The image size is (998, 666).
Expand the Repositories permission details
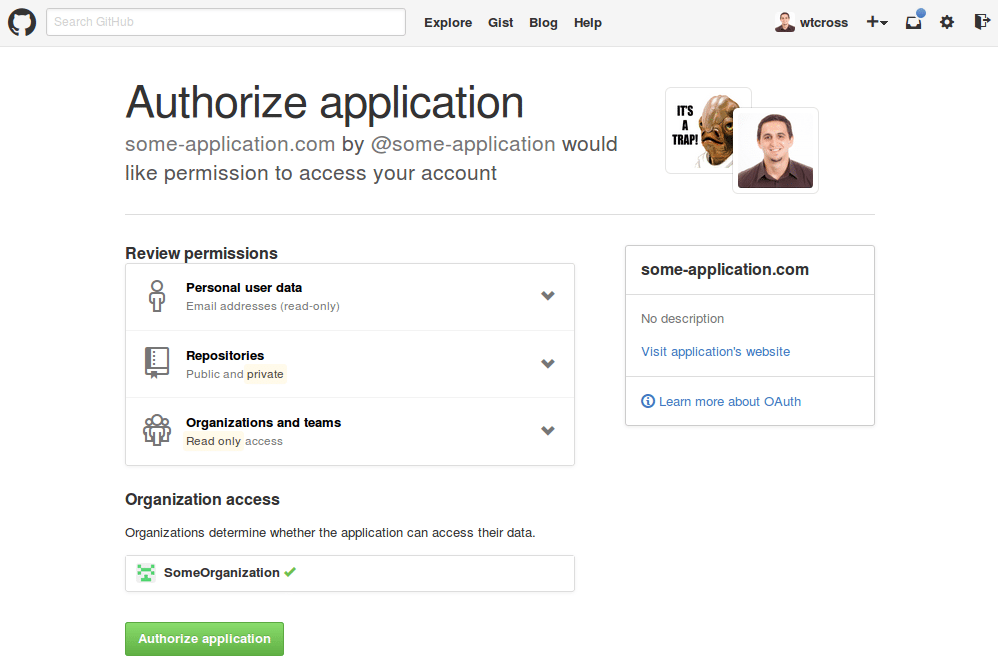tap(548, 364)
